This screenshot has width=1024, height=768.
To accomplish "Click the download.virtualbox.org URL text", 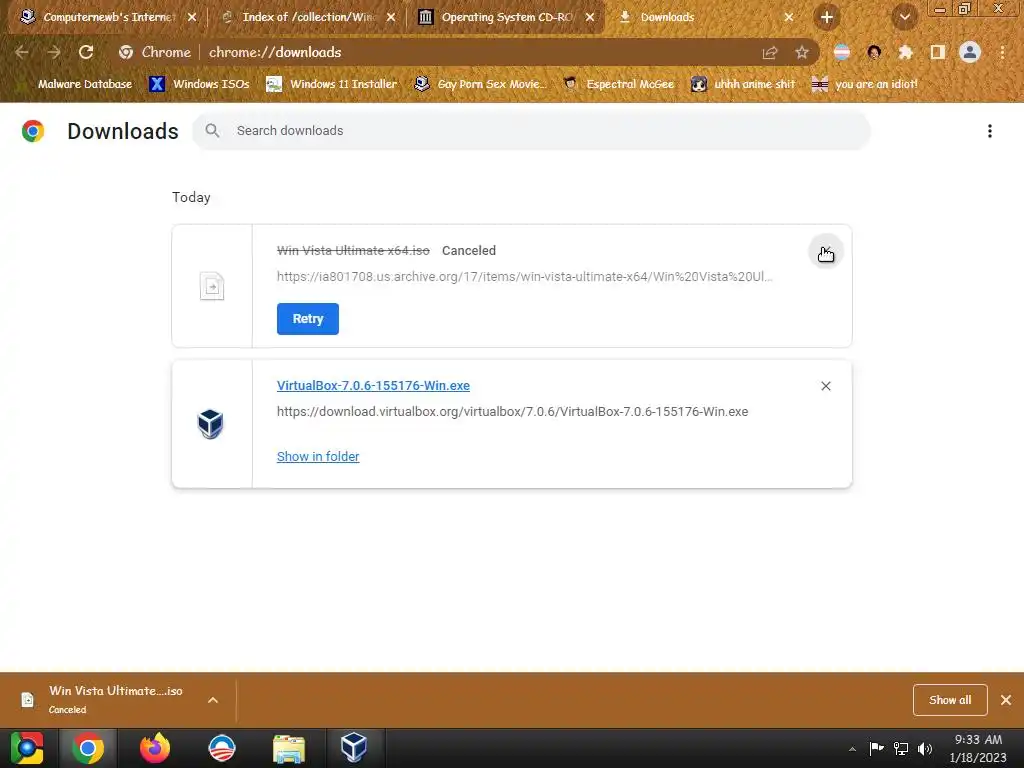I will [x=513, y=411].
